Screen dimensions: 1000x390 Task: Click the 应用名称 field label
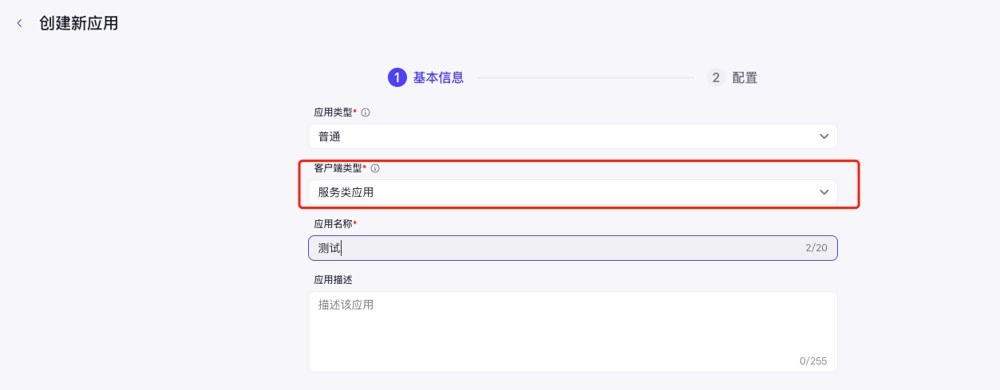tap(333, 224)
